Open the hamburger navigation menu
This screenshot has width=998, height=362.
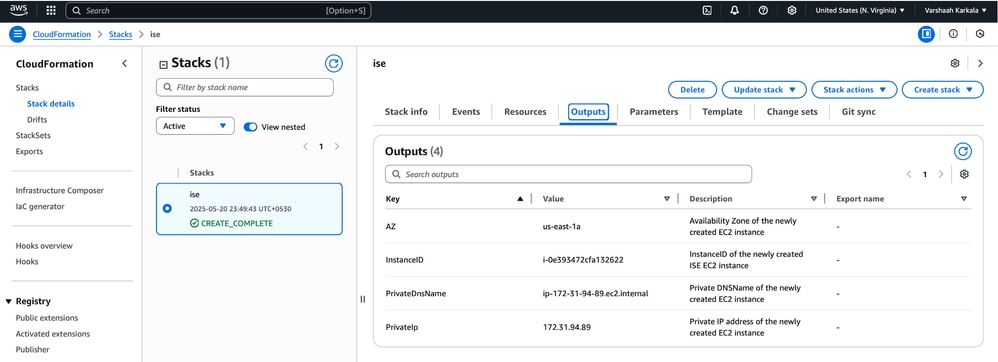click(x=17, y=34)
